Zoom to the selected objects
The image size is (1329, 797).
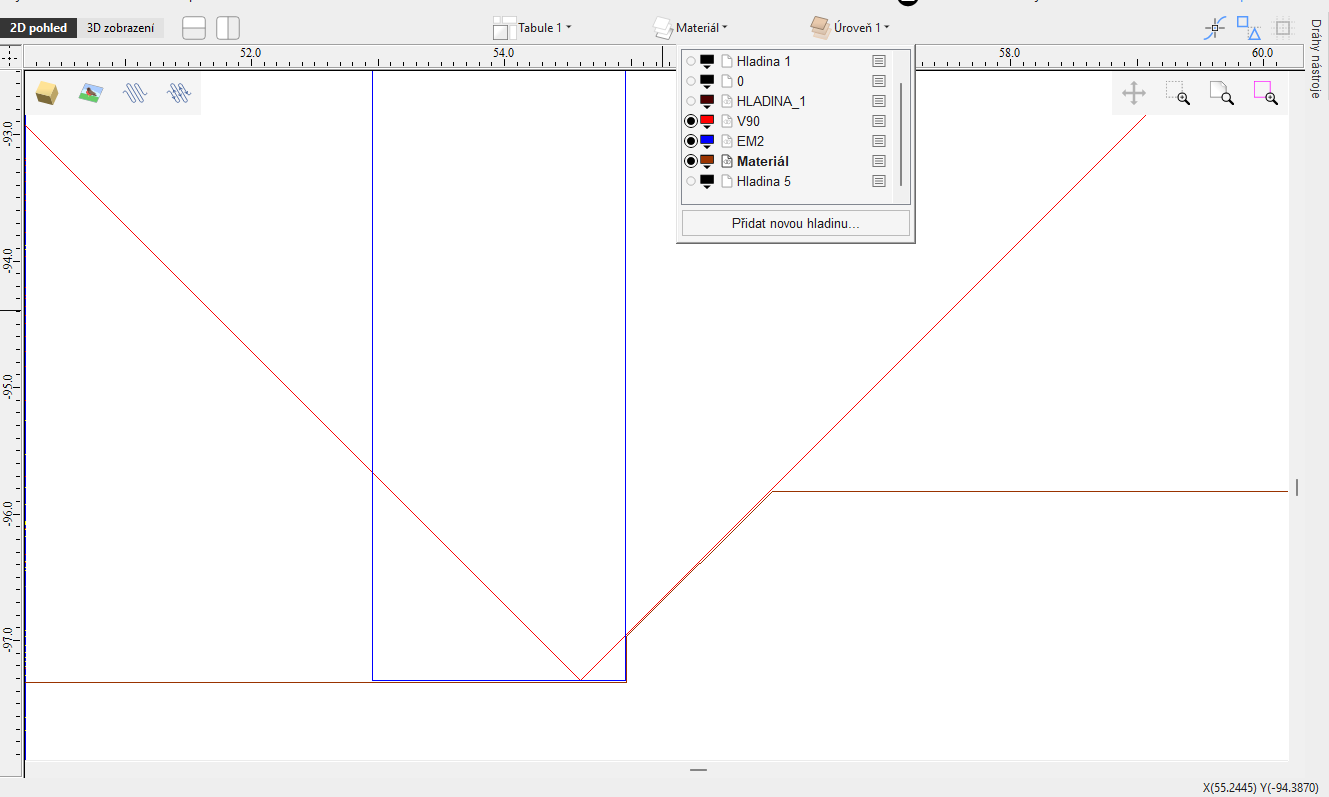(x=1265, y=94)
